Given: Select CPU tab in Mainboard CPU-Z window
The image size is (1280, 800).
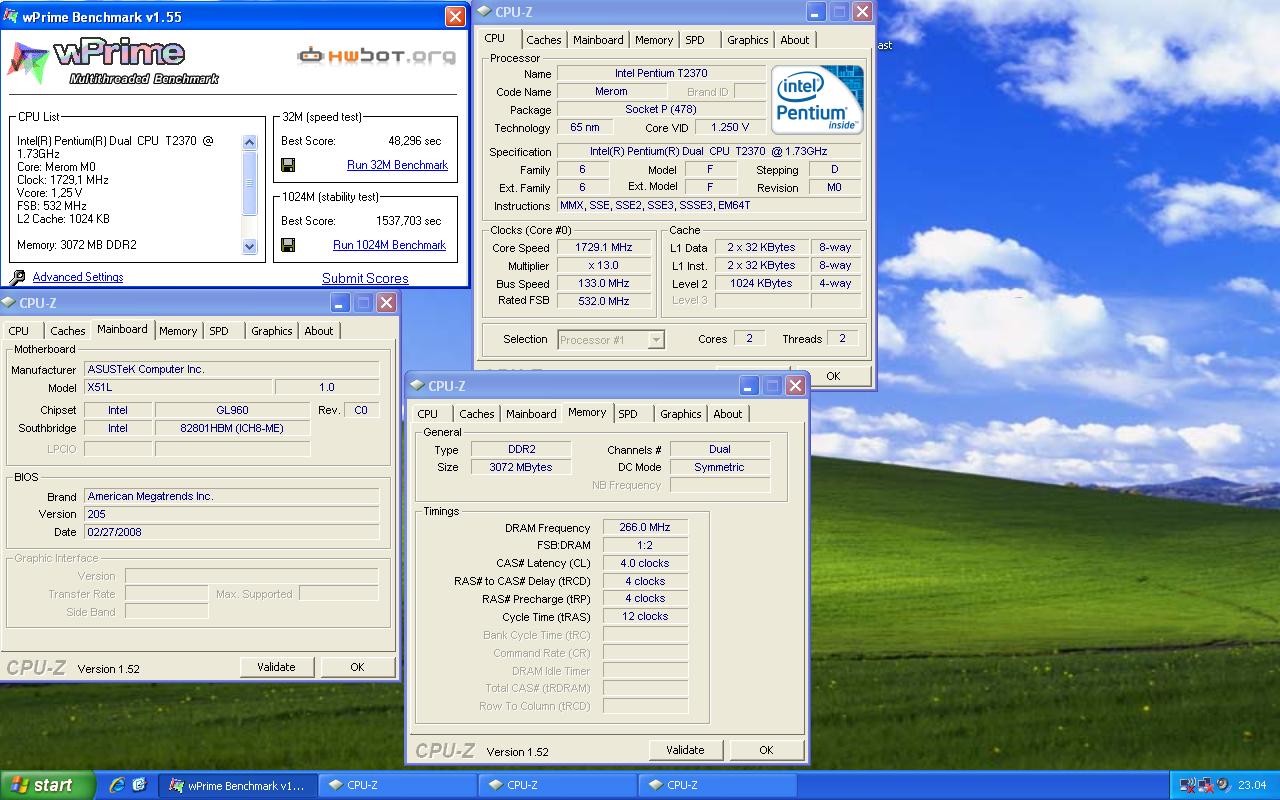Looking at the screenshot, I should click(19, 331).
